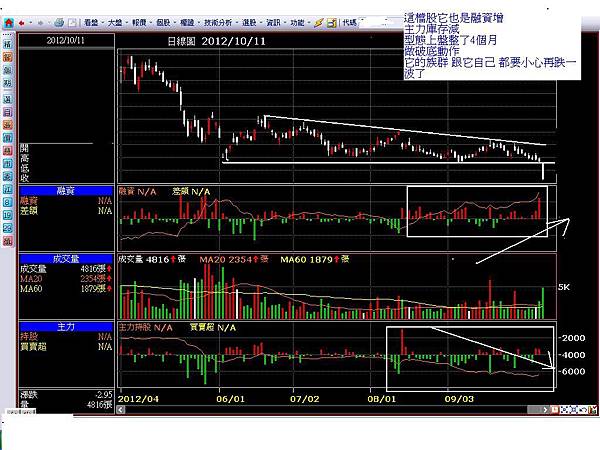Expand the arrow after 選股

pos(261,23)
